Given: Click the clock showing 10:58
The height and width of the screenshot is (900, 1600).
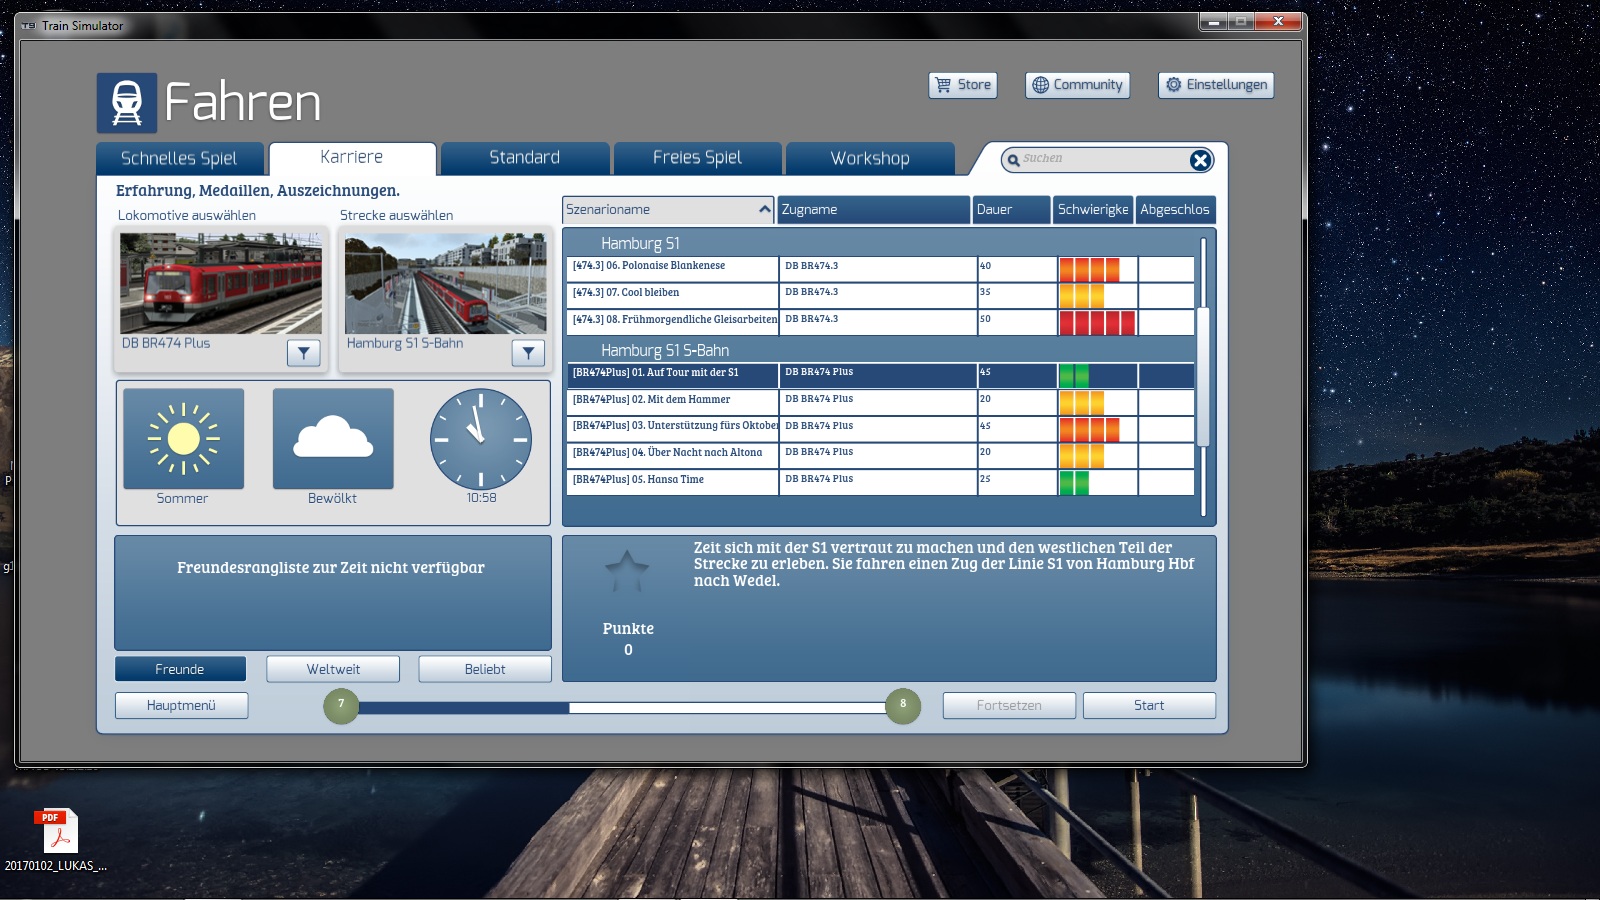Looking at the screenshot, I should pos(481,438).
